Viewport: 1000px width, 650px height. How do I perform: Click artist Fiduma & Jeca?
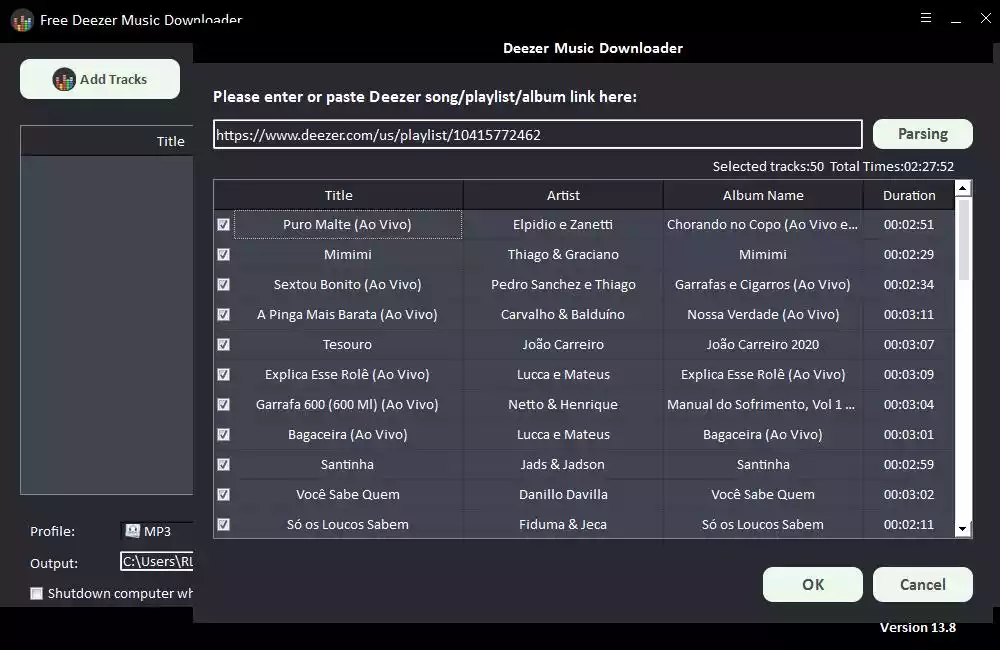562,524
